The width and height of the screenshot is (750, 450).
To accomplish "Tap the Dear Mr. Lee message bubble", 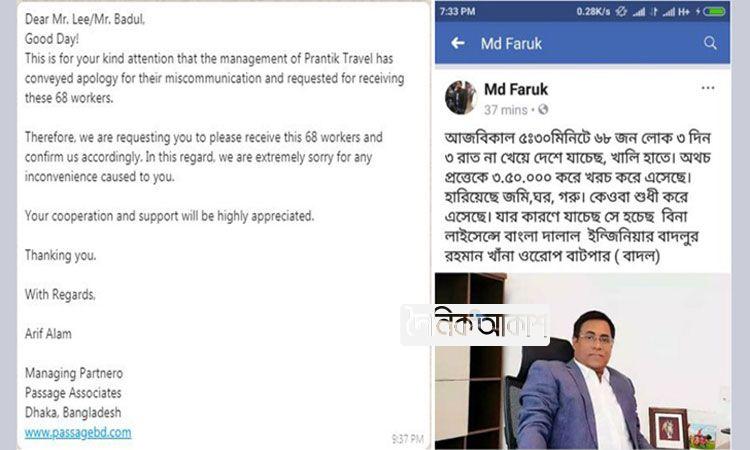I will click(223, 226).
